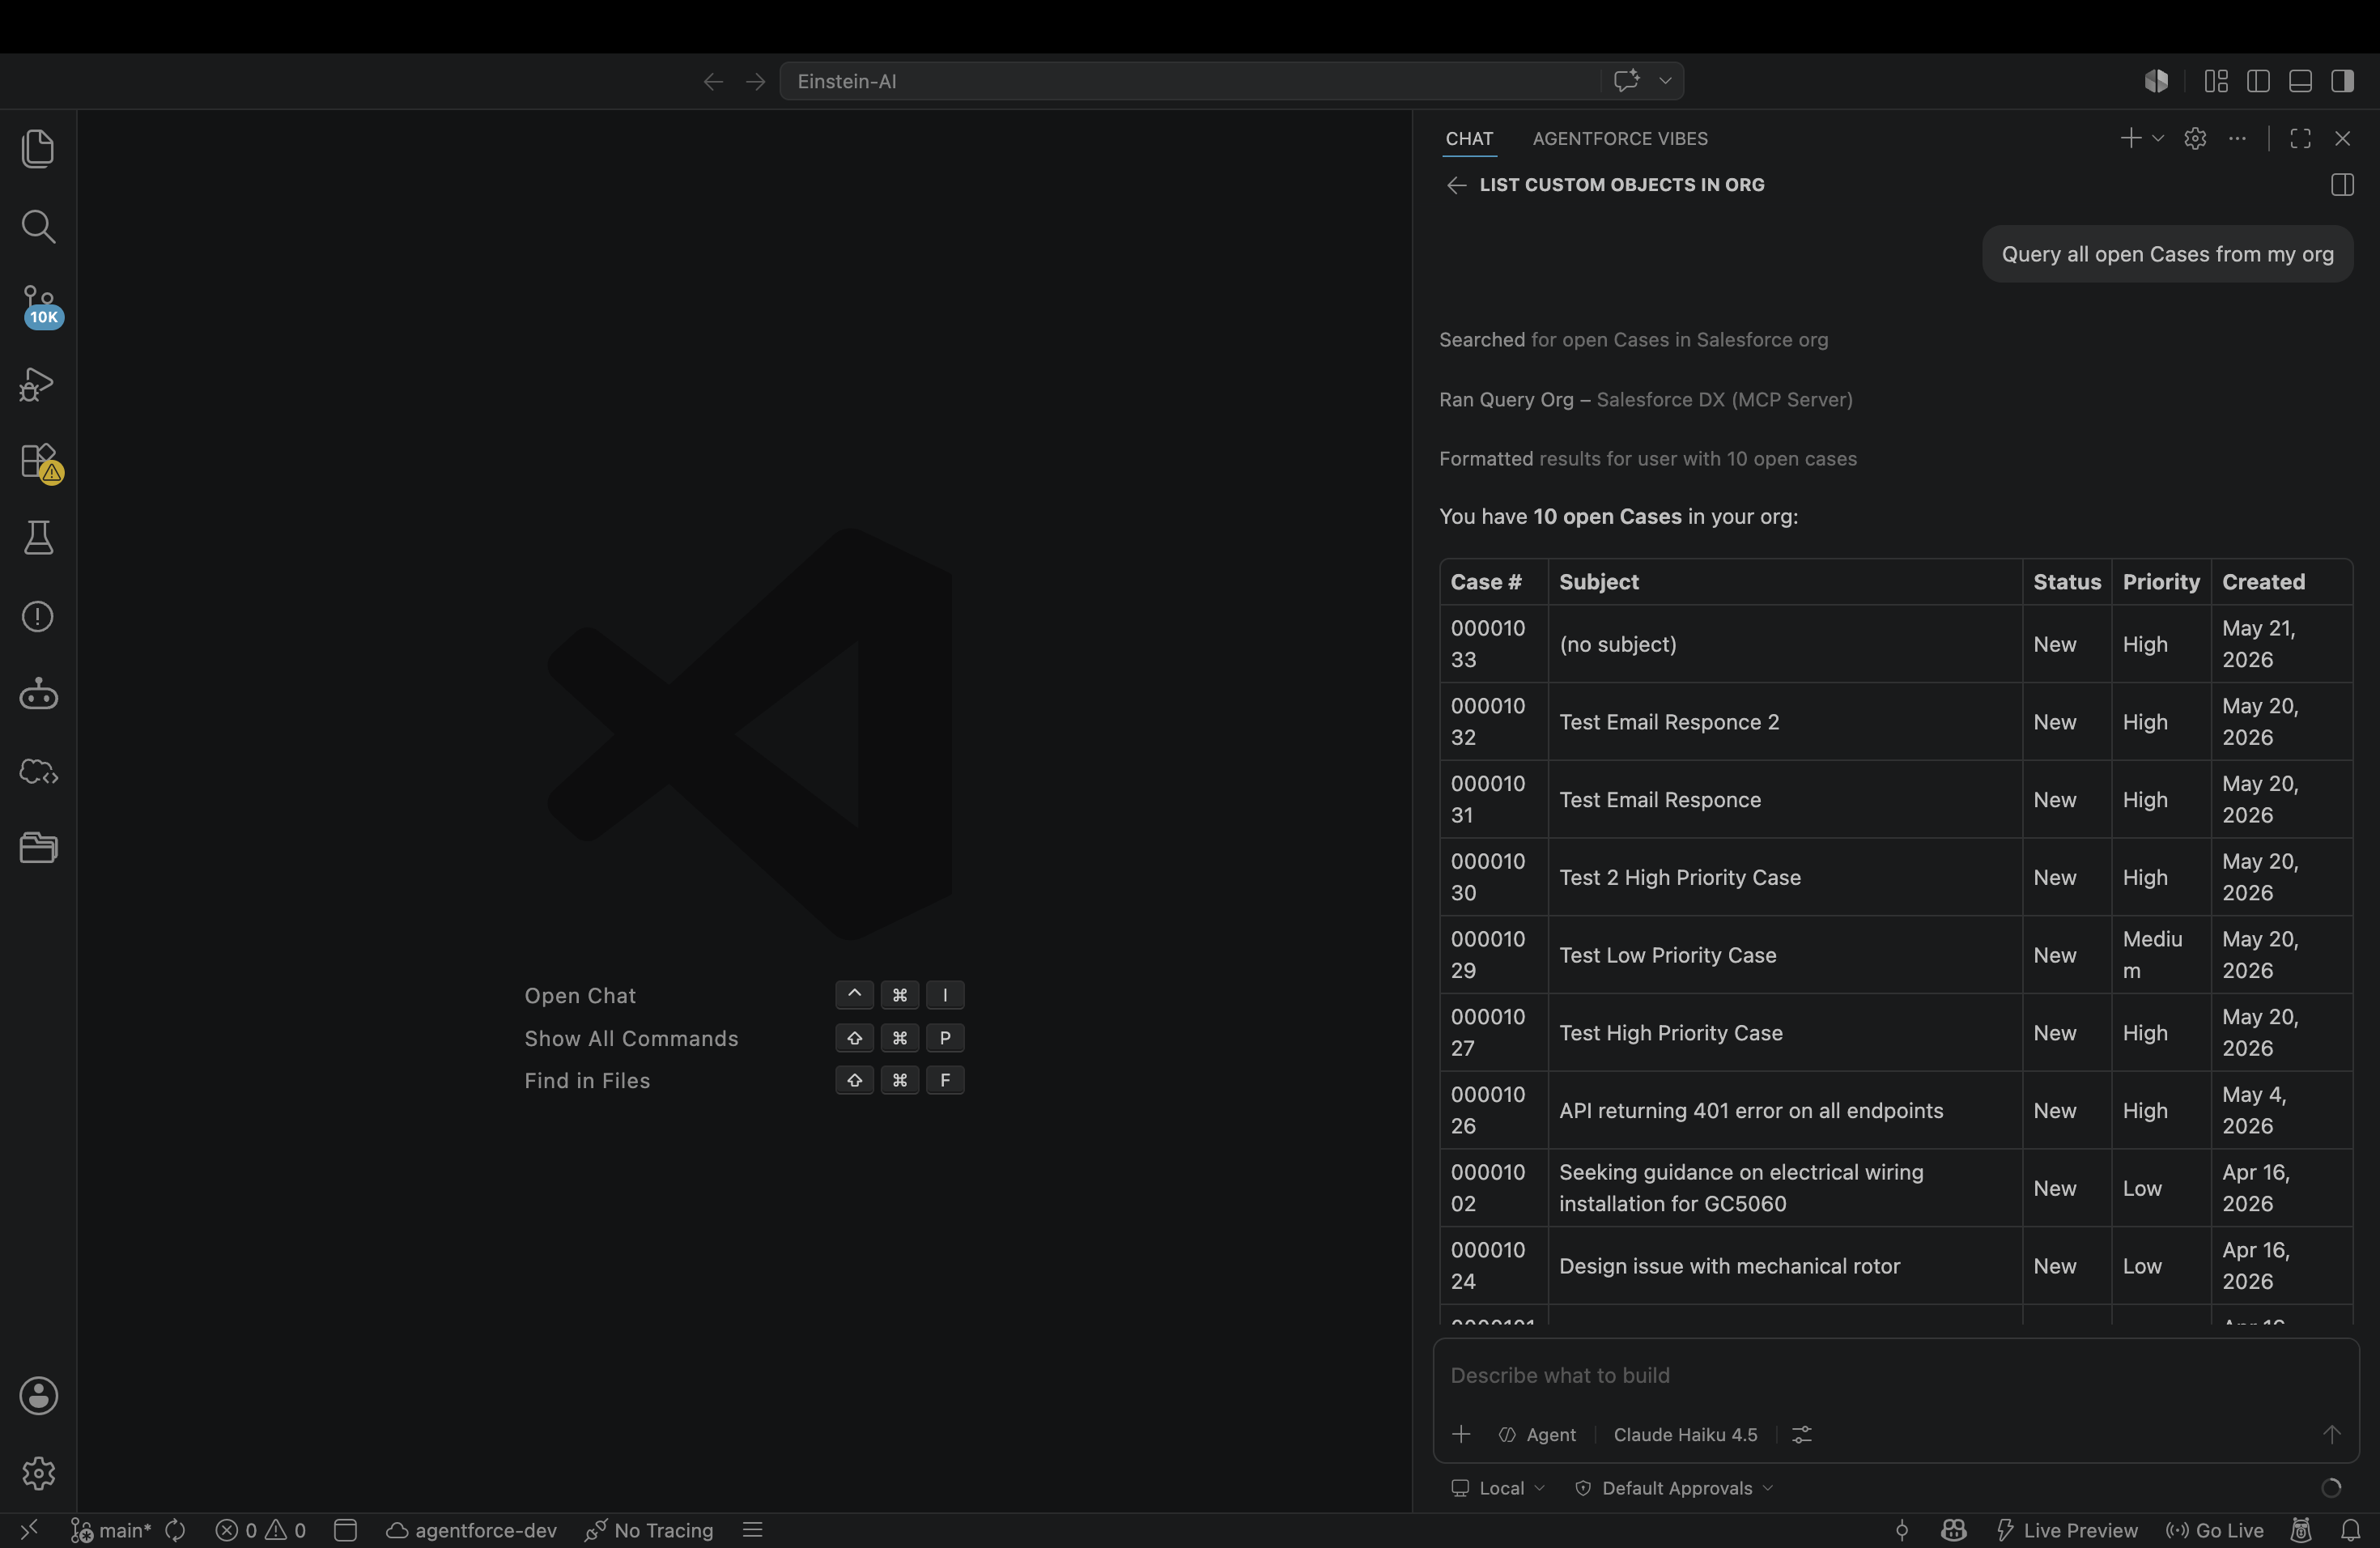Click the Describe what to build input

pyautogui.click(x=1895, y=1375)
